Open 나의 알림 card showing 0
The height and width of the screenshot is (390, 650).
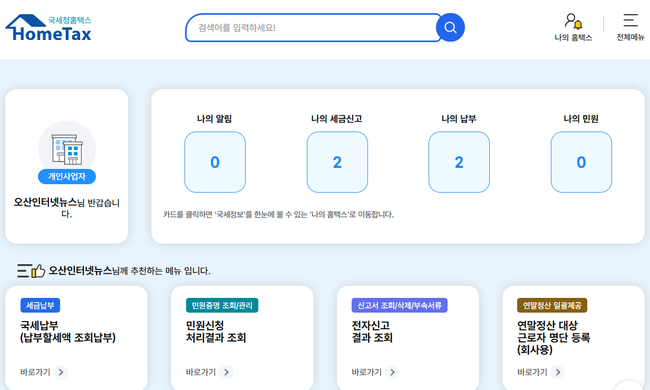point(215,162)
